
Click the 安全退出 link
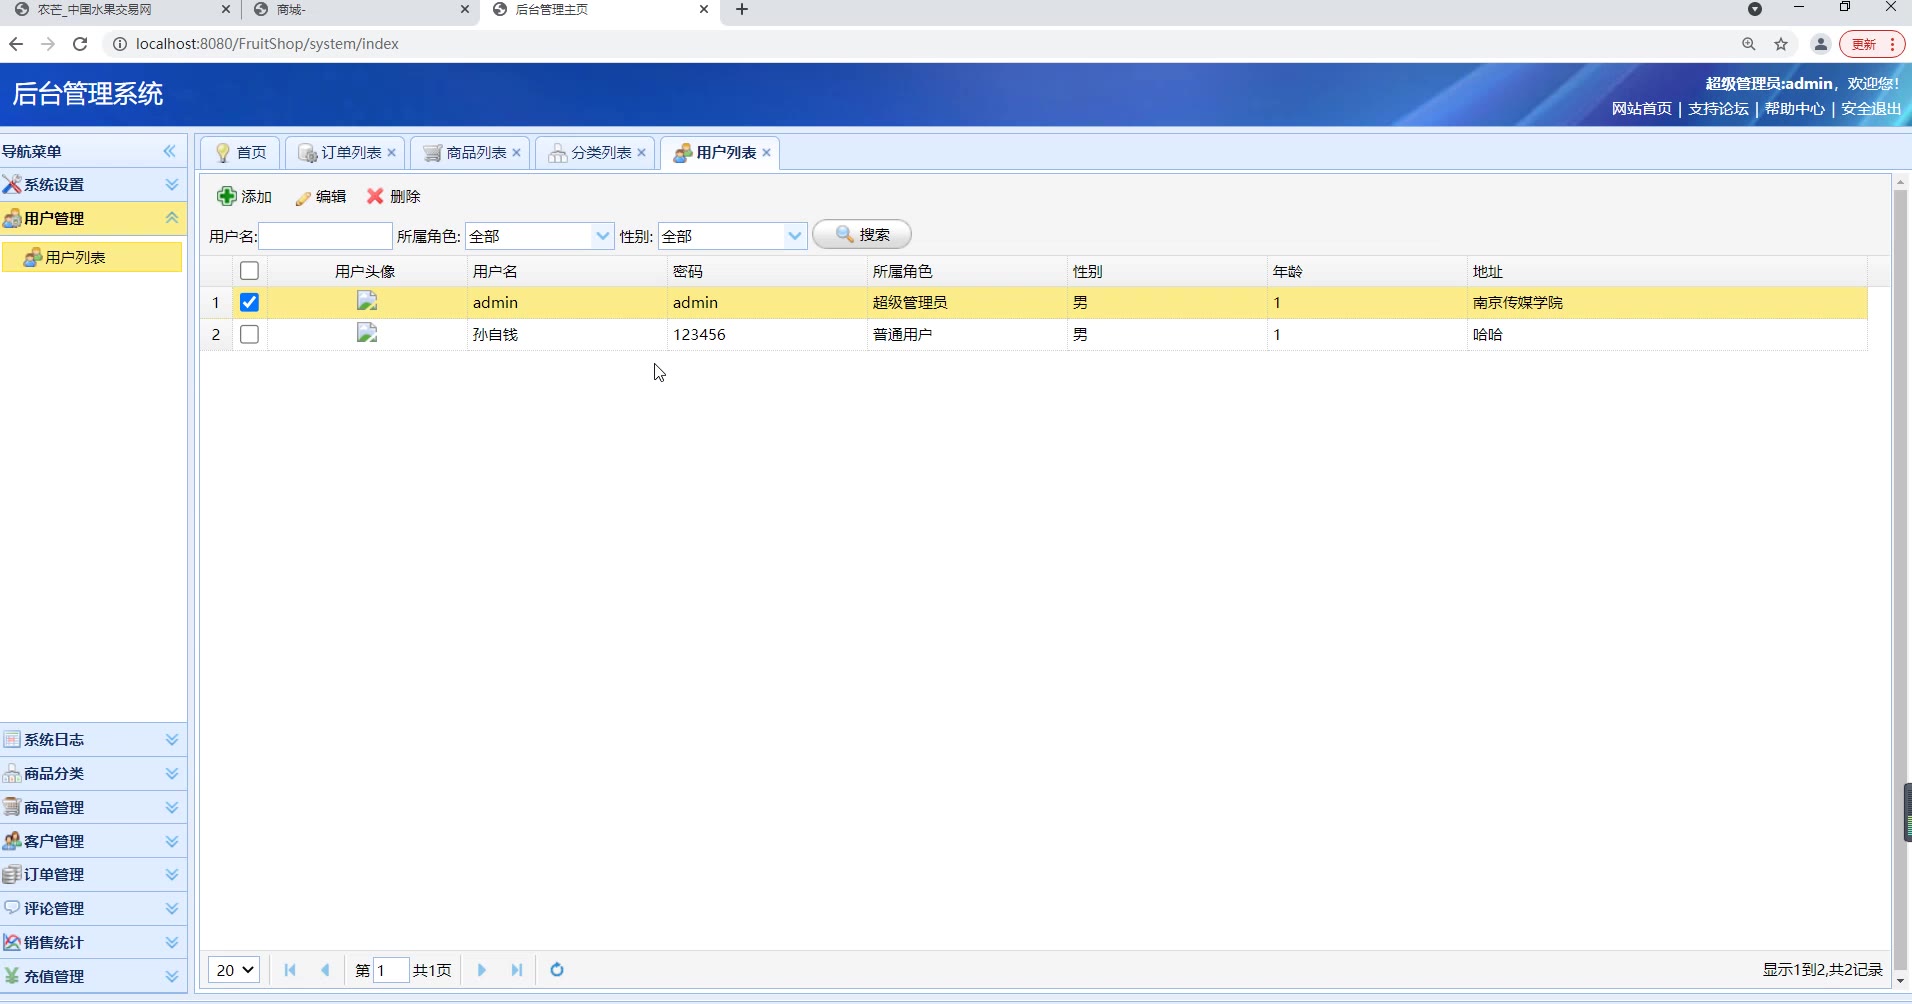tap(1871, 109)
